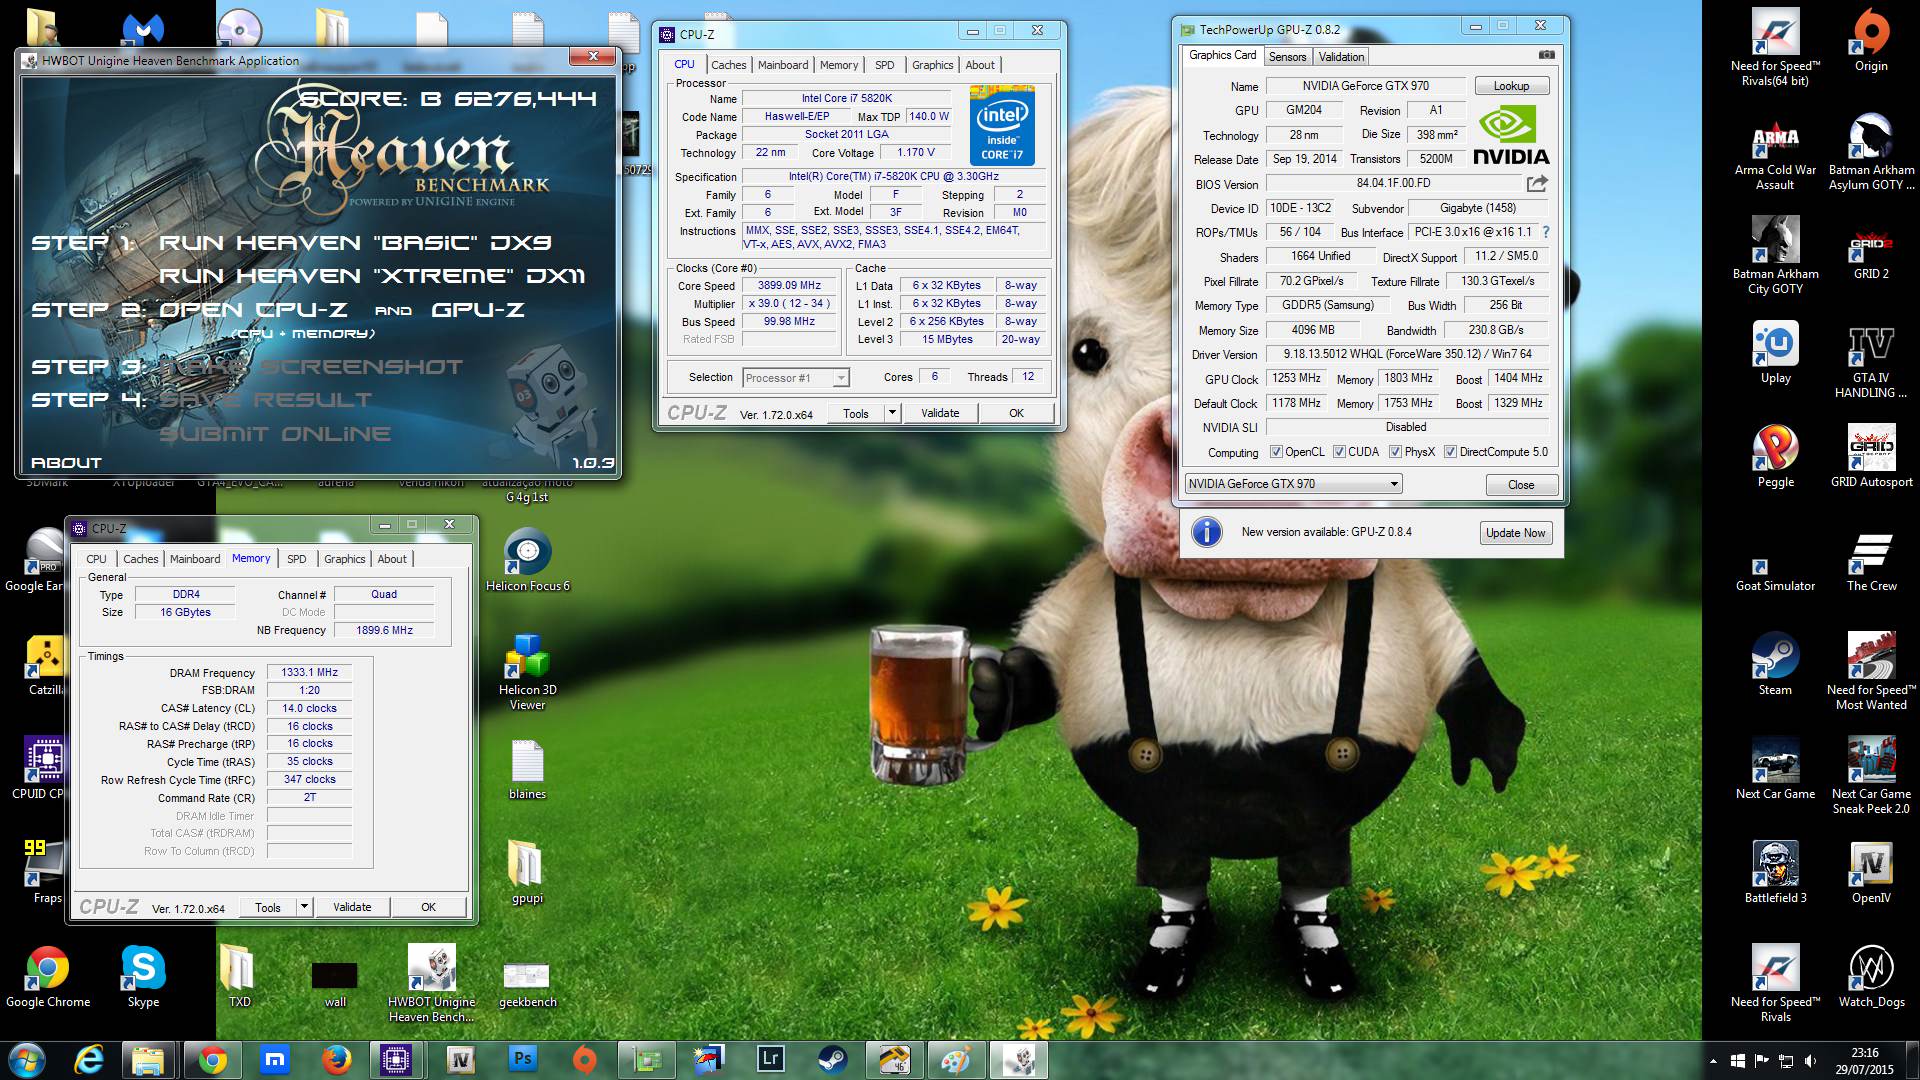Open Arma Cold War Assault shortcut
The height and width of the screenshot is (1080, 1920).
(1775, 153)
